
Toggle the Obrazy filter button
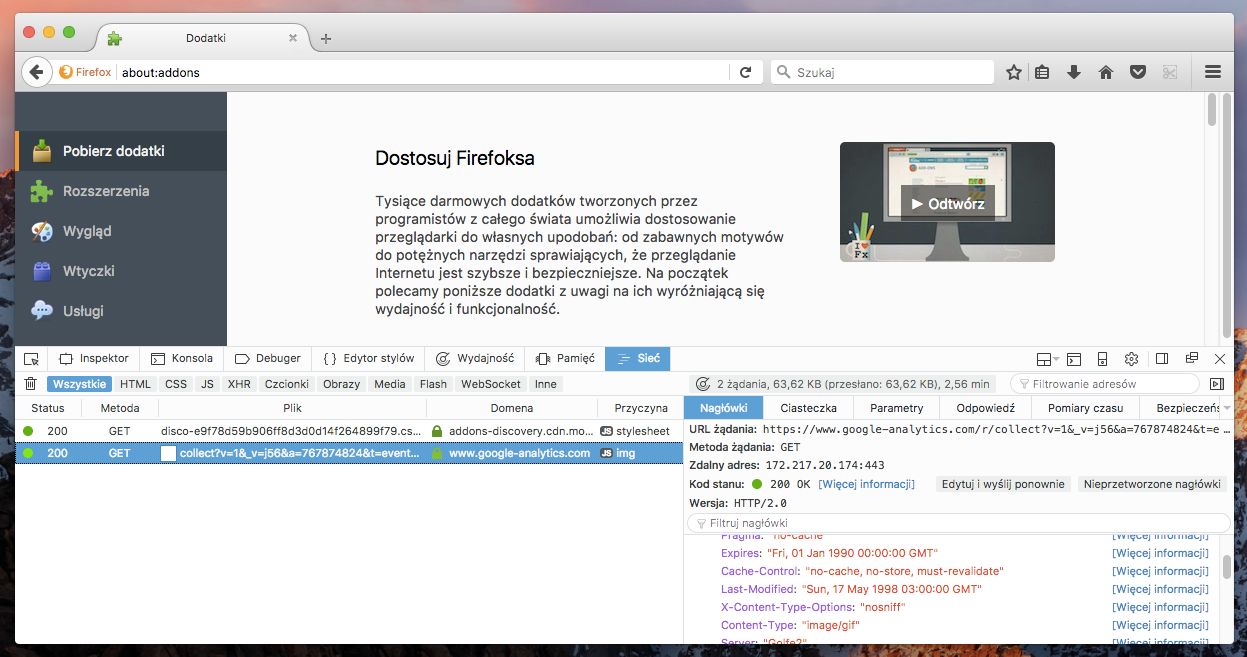click(x=341, y=384)
